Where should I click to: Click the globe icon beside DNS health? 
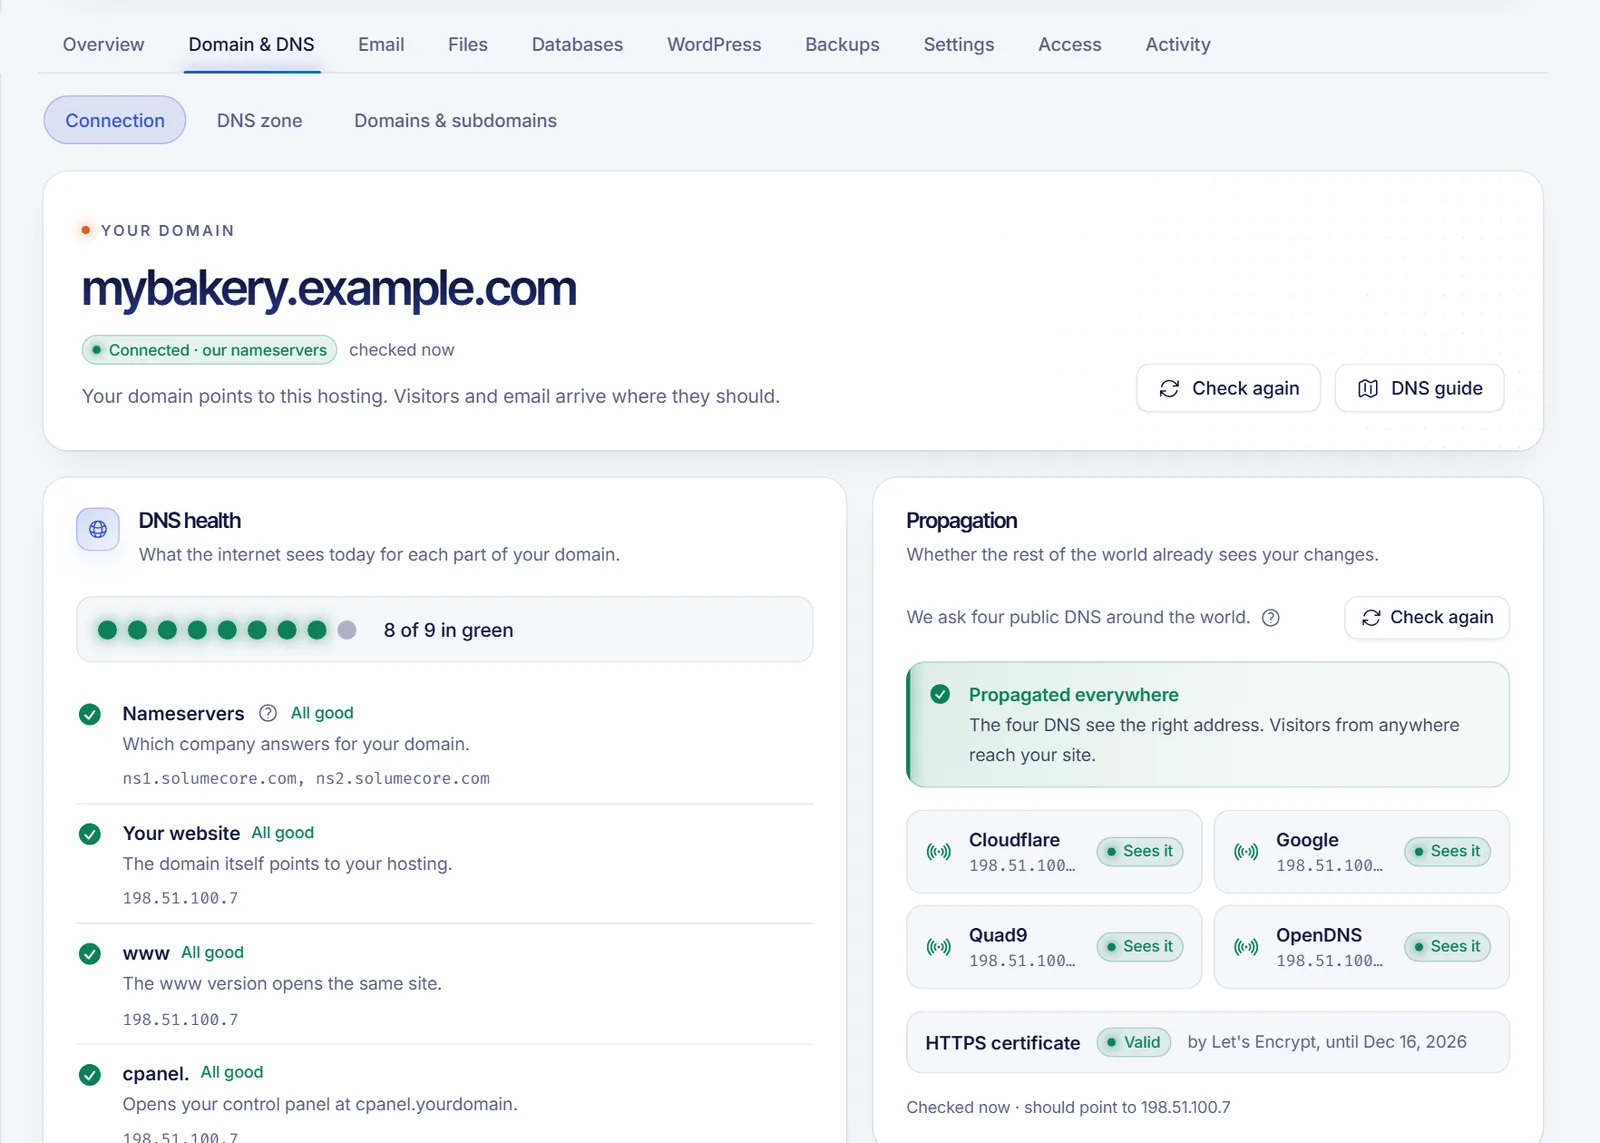pyautogui.click(x=98, y=529)
